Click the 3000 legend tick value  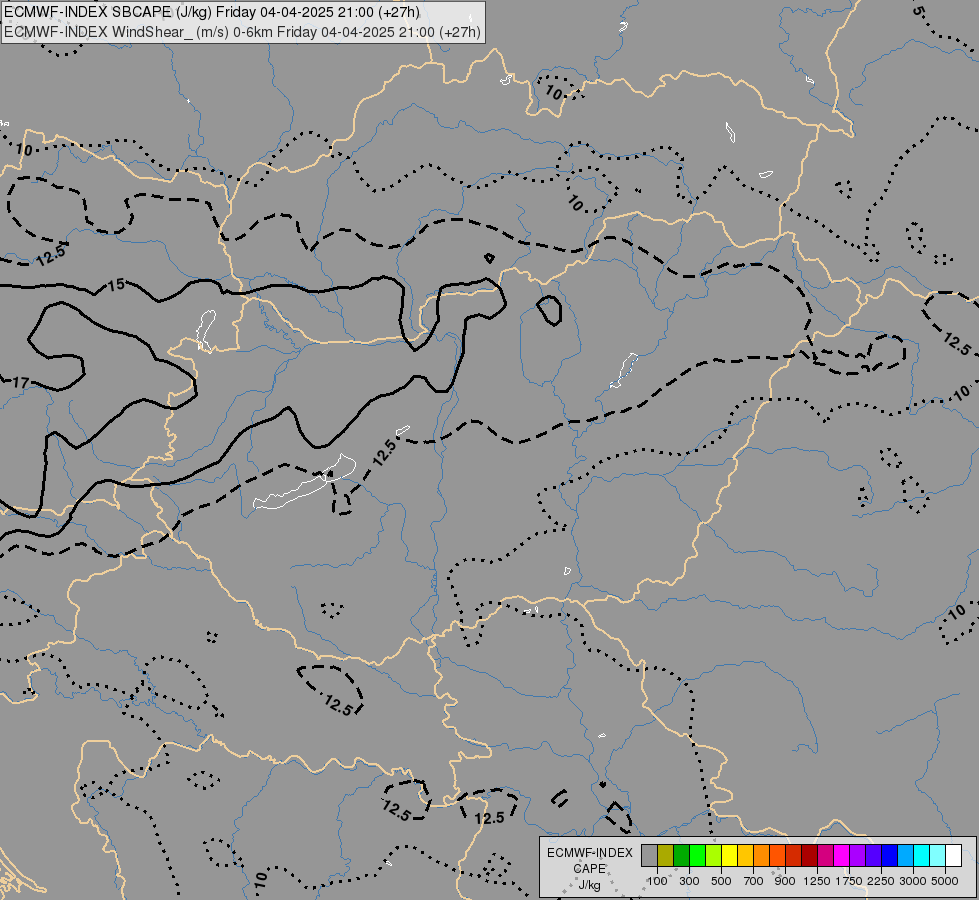point(913,881)
